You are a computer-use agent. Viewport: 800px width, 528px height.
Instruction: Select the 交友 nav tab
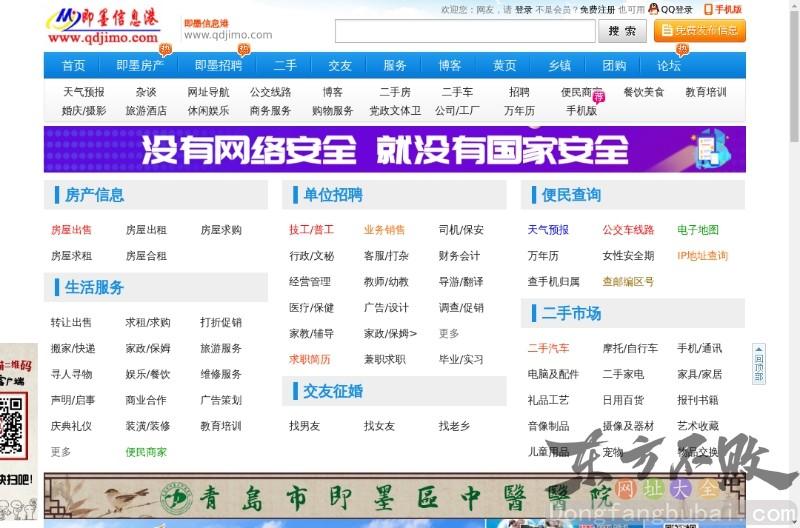pyautogui.click(x=340, y=65)
